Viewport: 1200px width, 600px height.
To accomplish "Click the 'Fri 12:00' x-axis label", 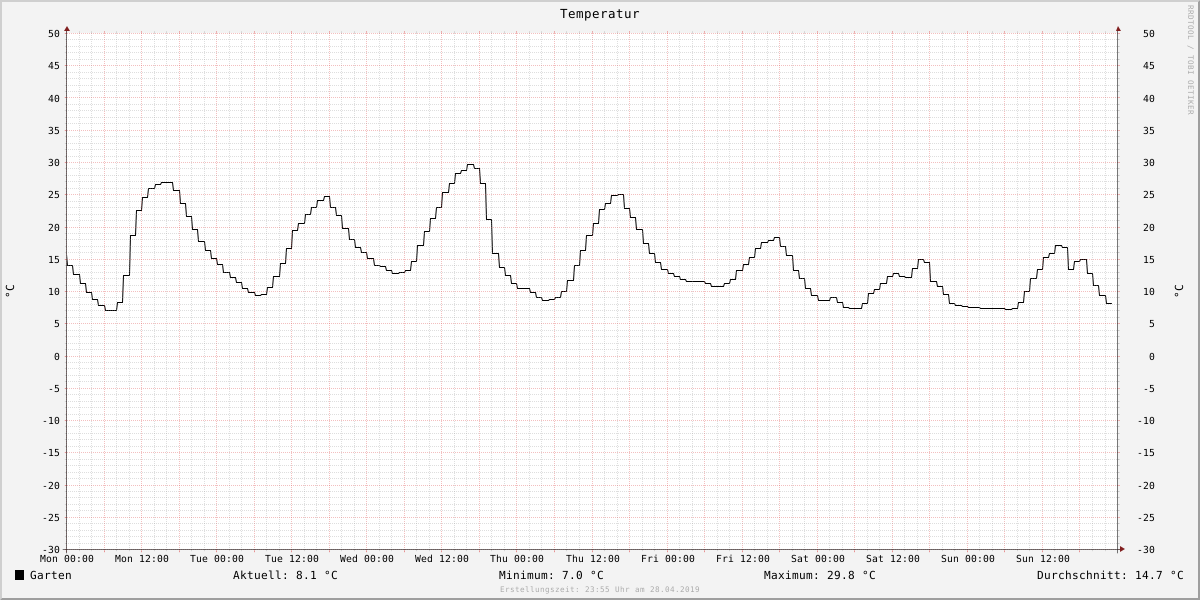I will pos(743,559).
